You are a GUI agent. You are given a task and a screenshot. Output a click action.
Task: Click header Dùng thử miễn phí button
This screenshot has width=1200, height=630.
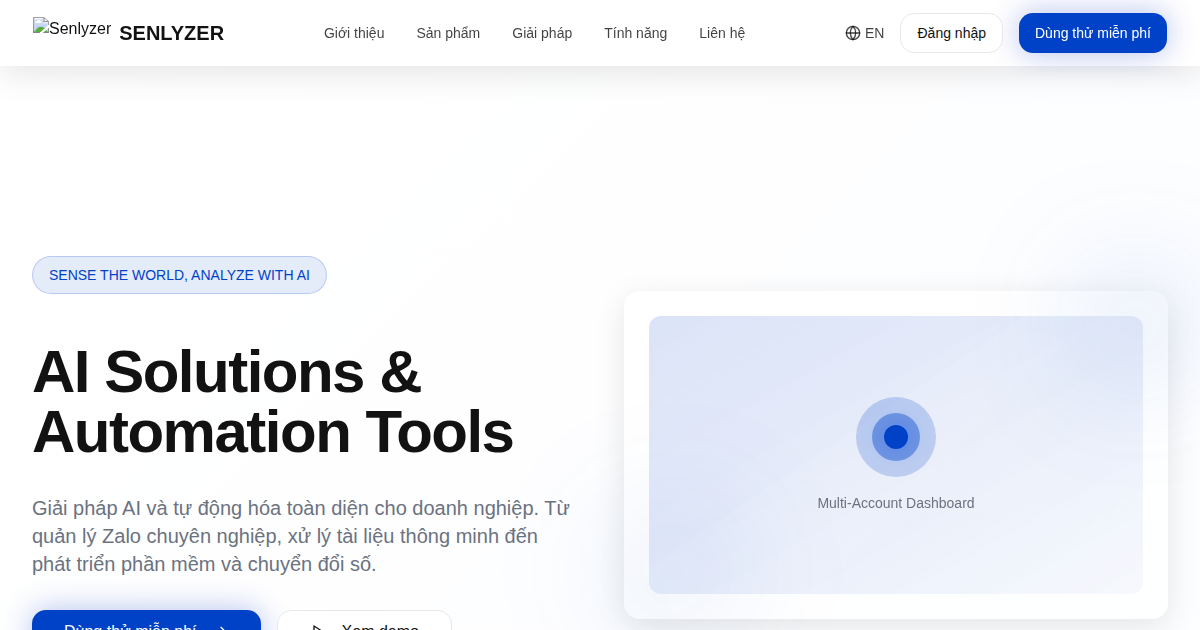[1093, 33]
